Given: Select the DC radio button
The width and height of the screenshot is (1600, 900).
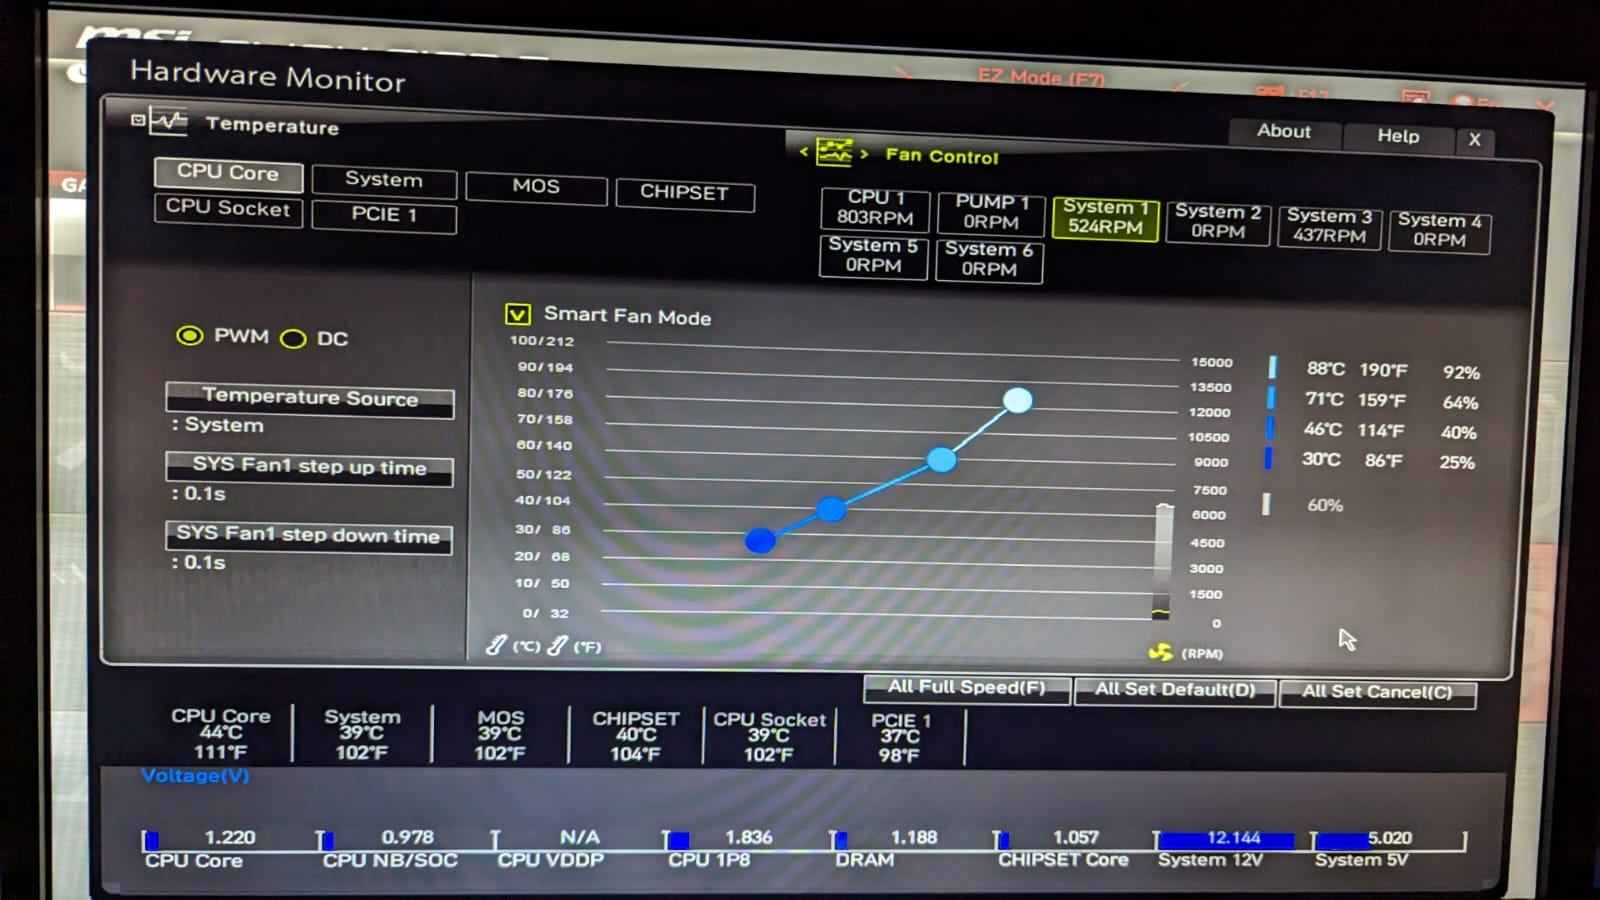Looking at the screenshot, I should tap(293, 339).
